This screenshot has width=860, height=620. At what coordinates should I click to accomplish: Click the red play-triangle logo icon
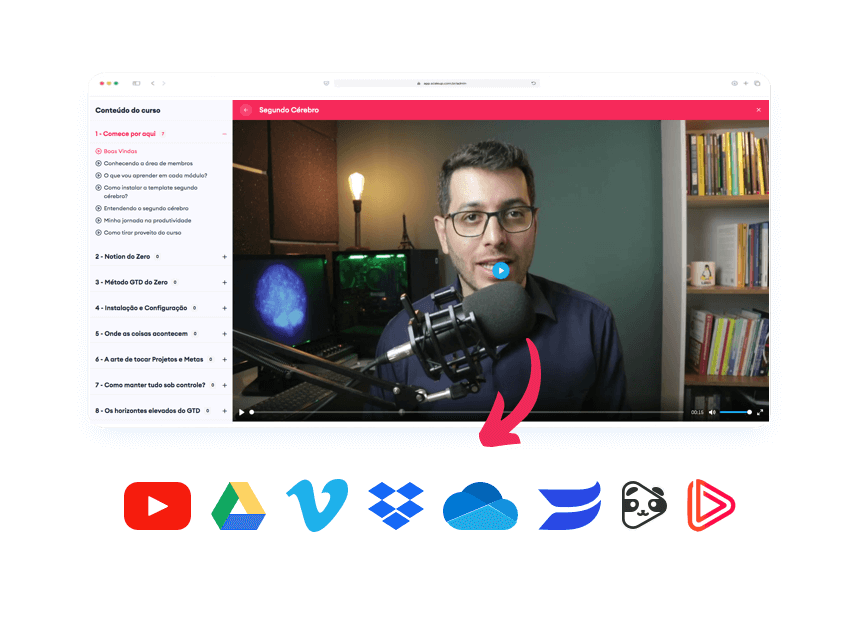pos(711,505)
